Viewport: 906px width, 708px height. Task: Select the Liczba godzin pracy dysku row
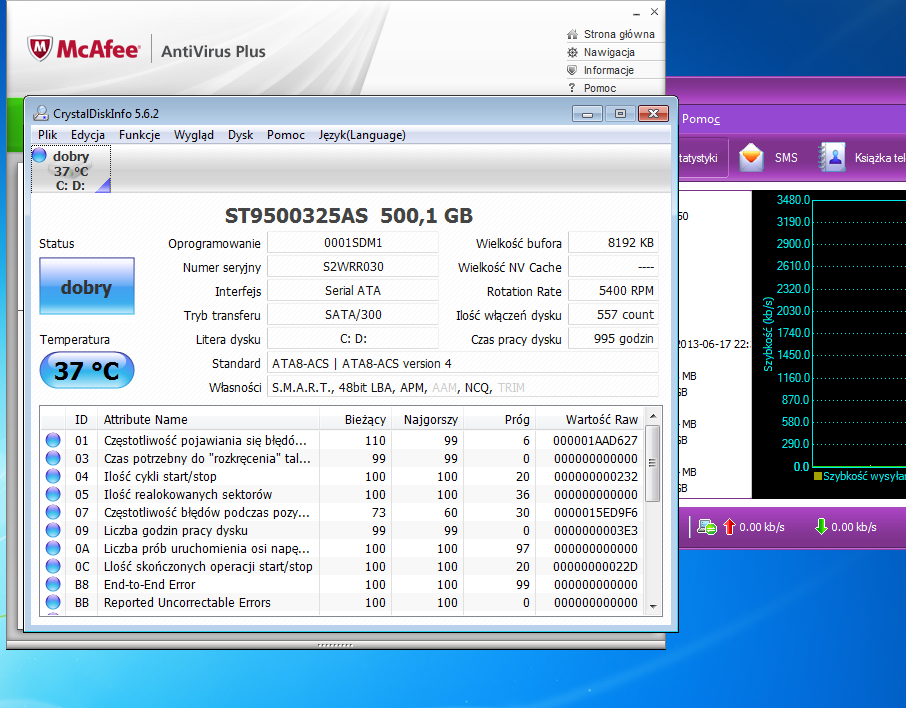(x=342, y=530)
